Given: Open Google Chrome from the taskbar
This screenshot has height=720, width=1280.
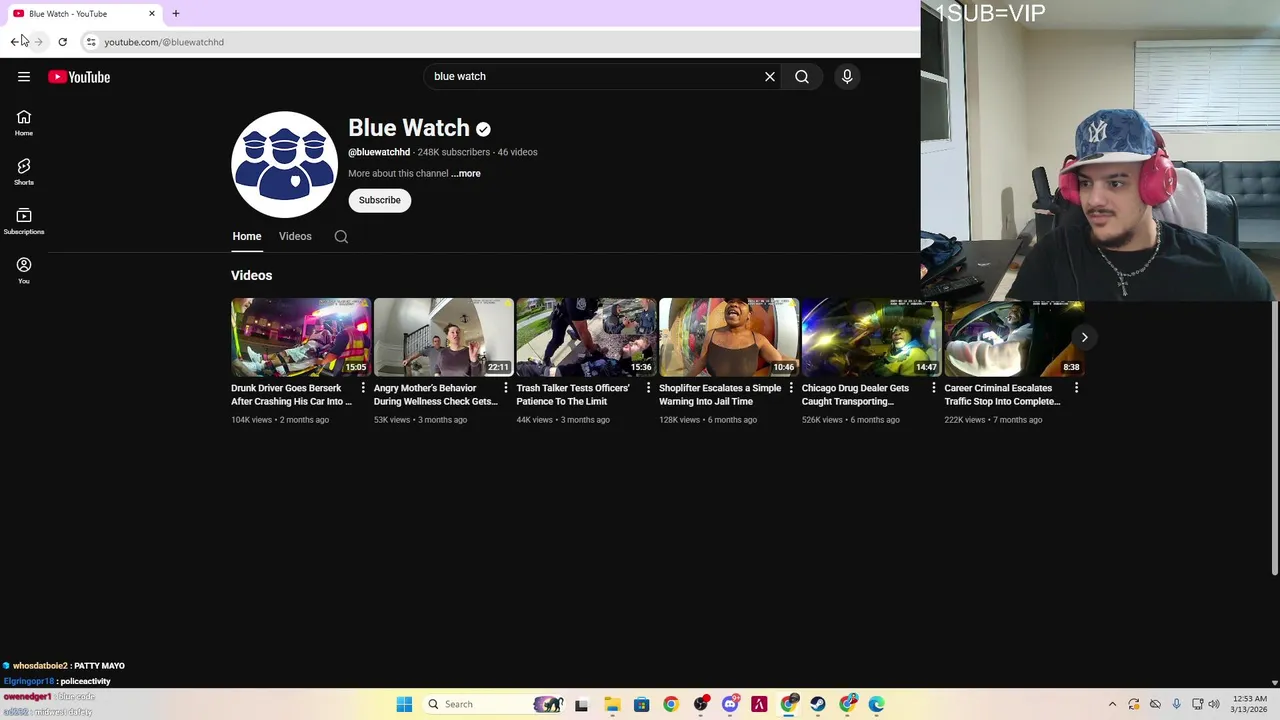Looking at the screenshot, I should tap(671, 704).
